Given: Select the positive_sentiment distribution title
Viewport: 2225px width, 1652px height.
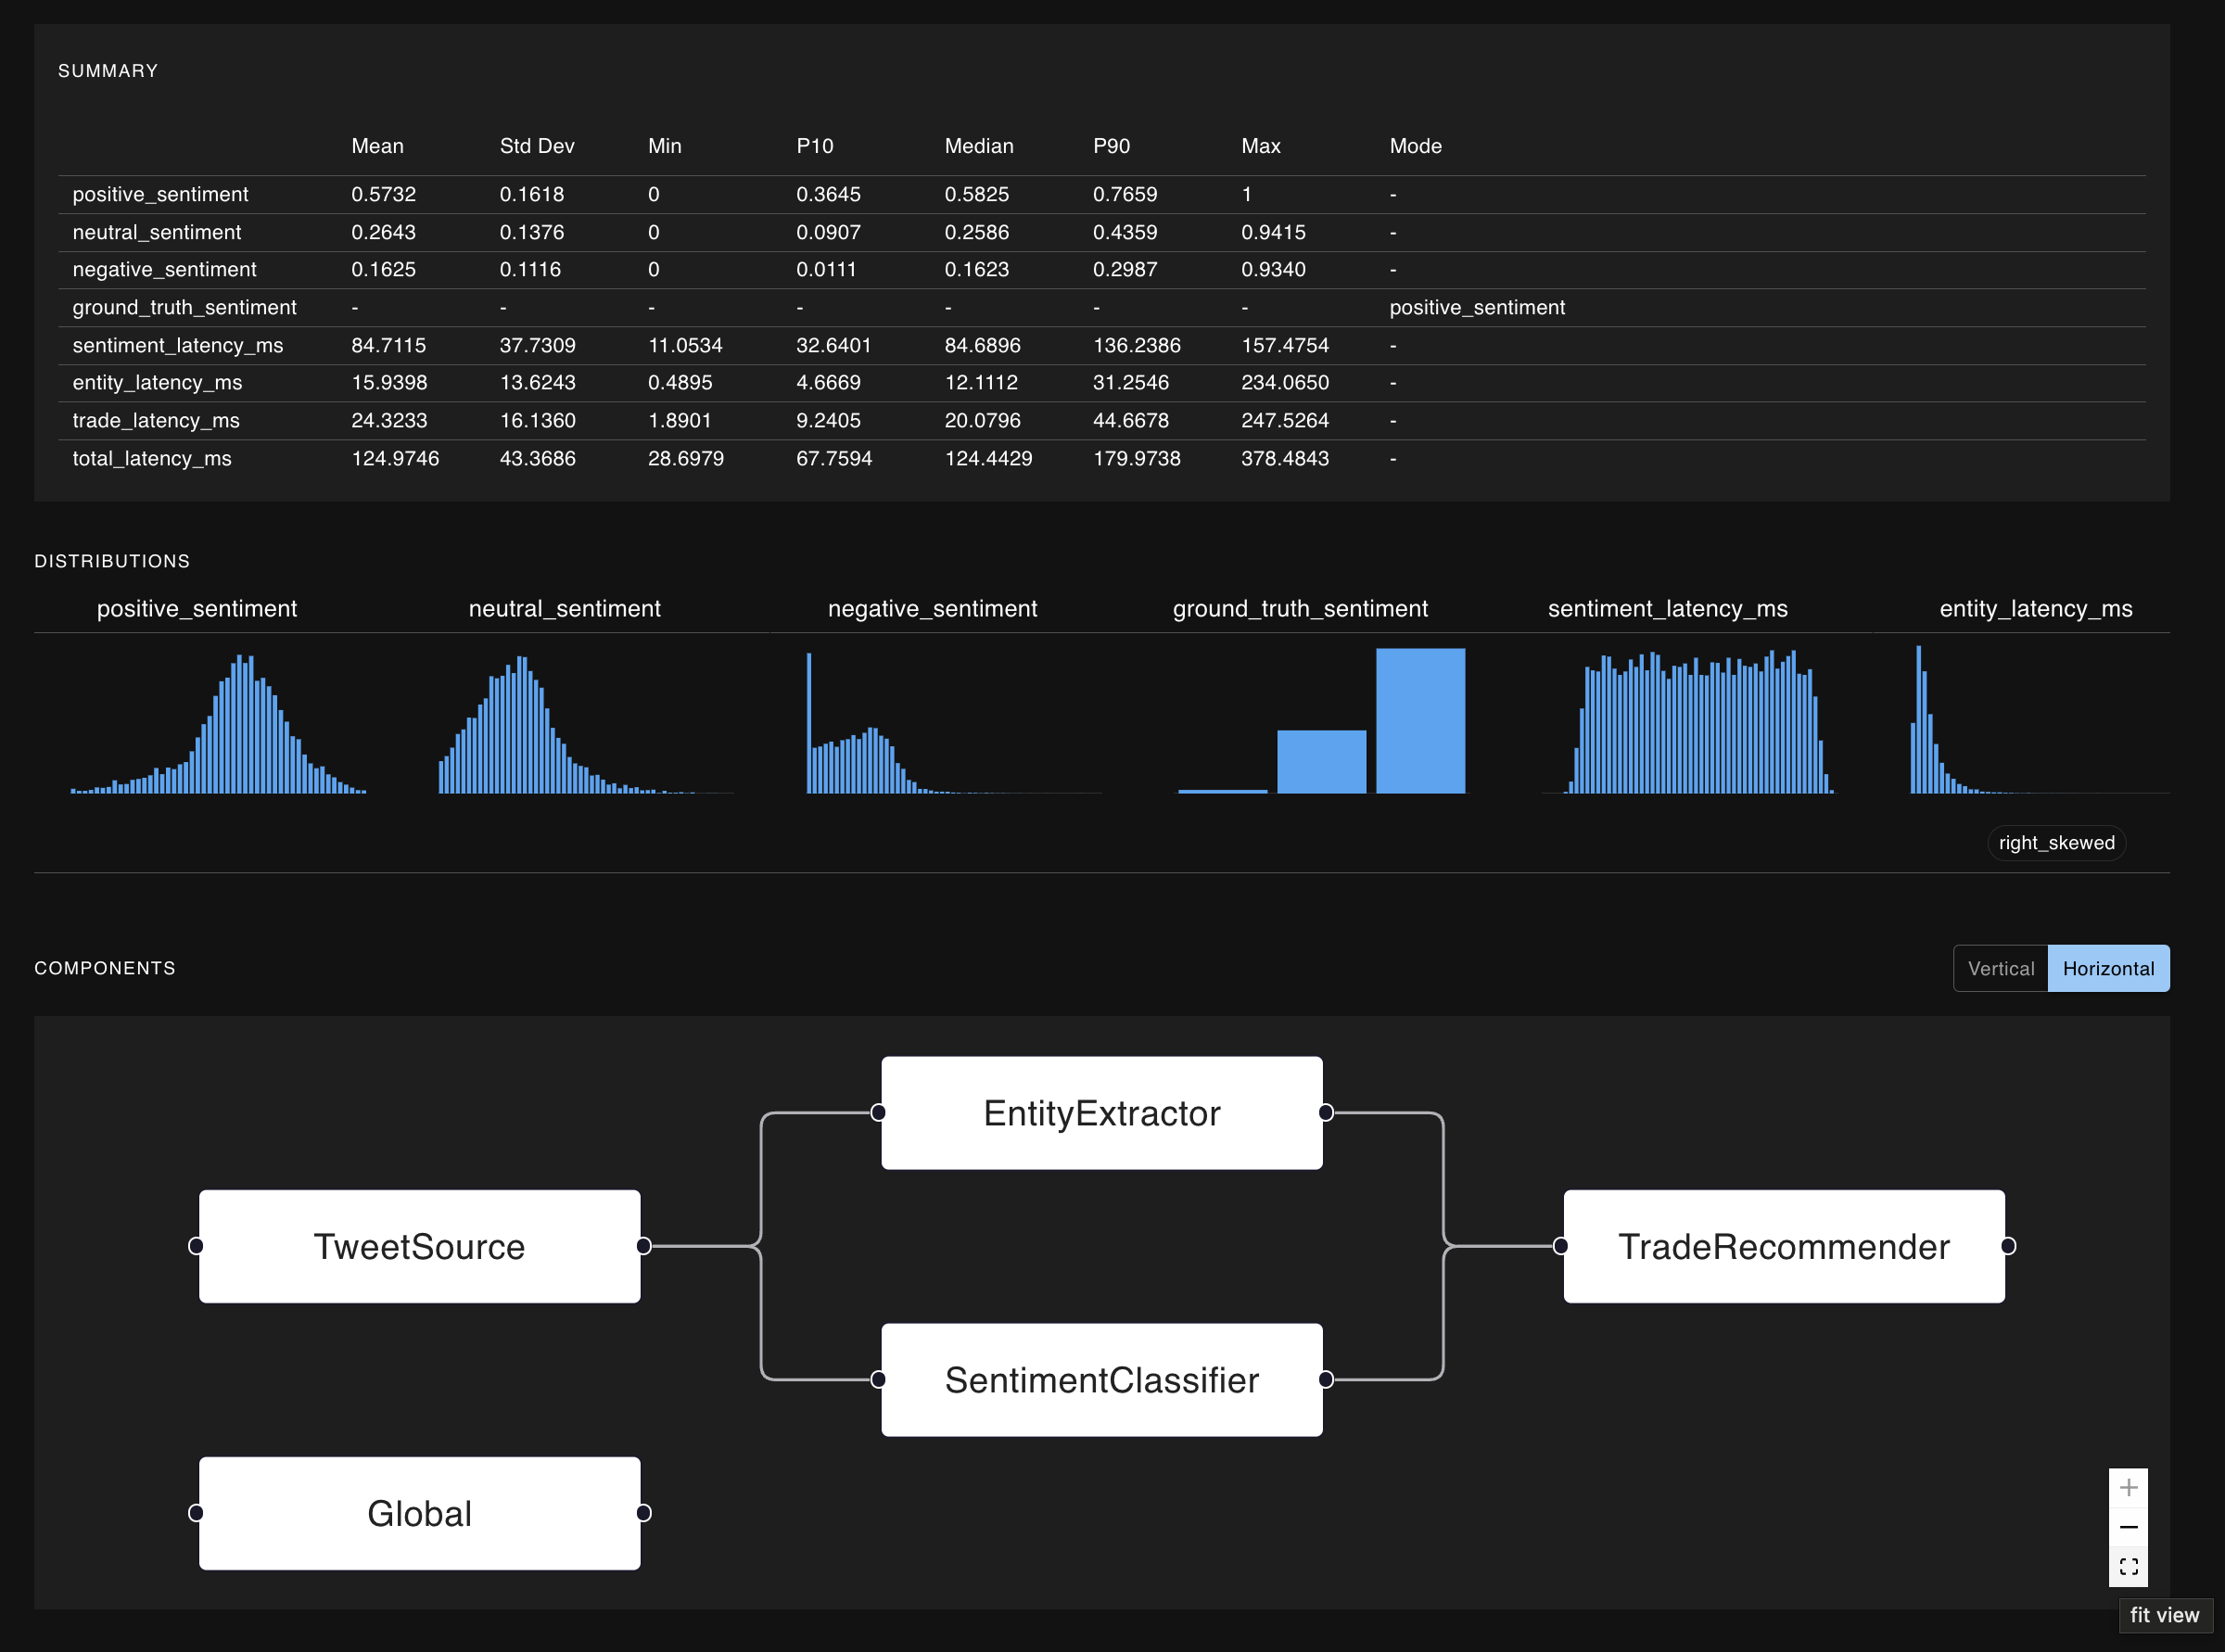Looking at the screenshot, I should coord(196,608).
